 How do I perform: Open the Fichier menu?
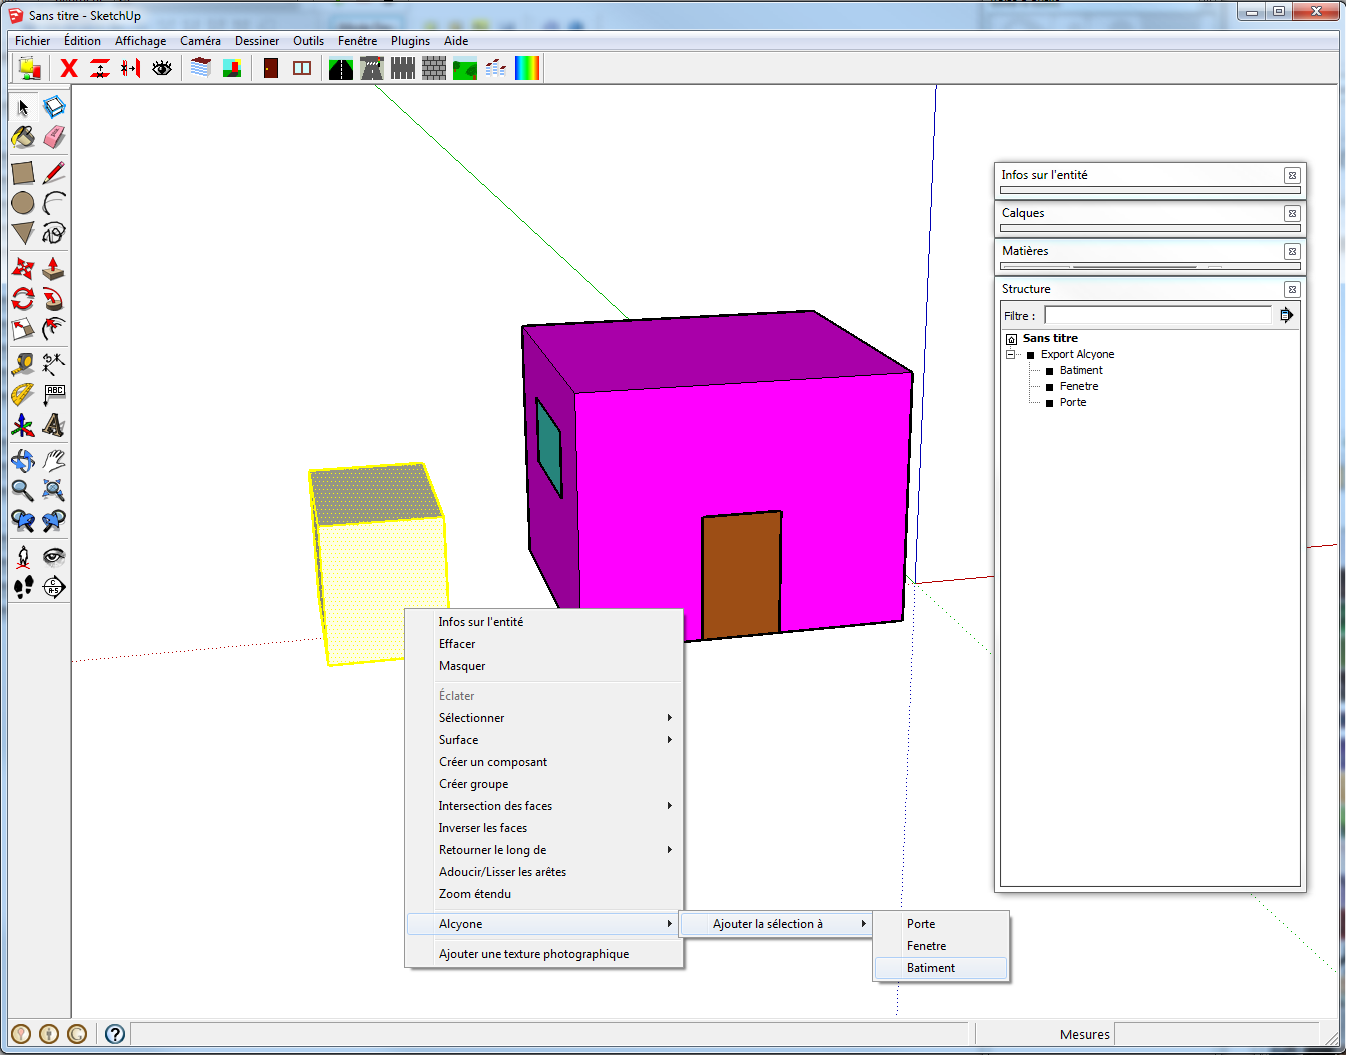(32, 41)
